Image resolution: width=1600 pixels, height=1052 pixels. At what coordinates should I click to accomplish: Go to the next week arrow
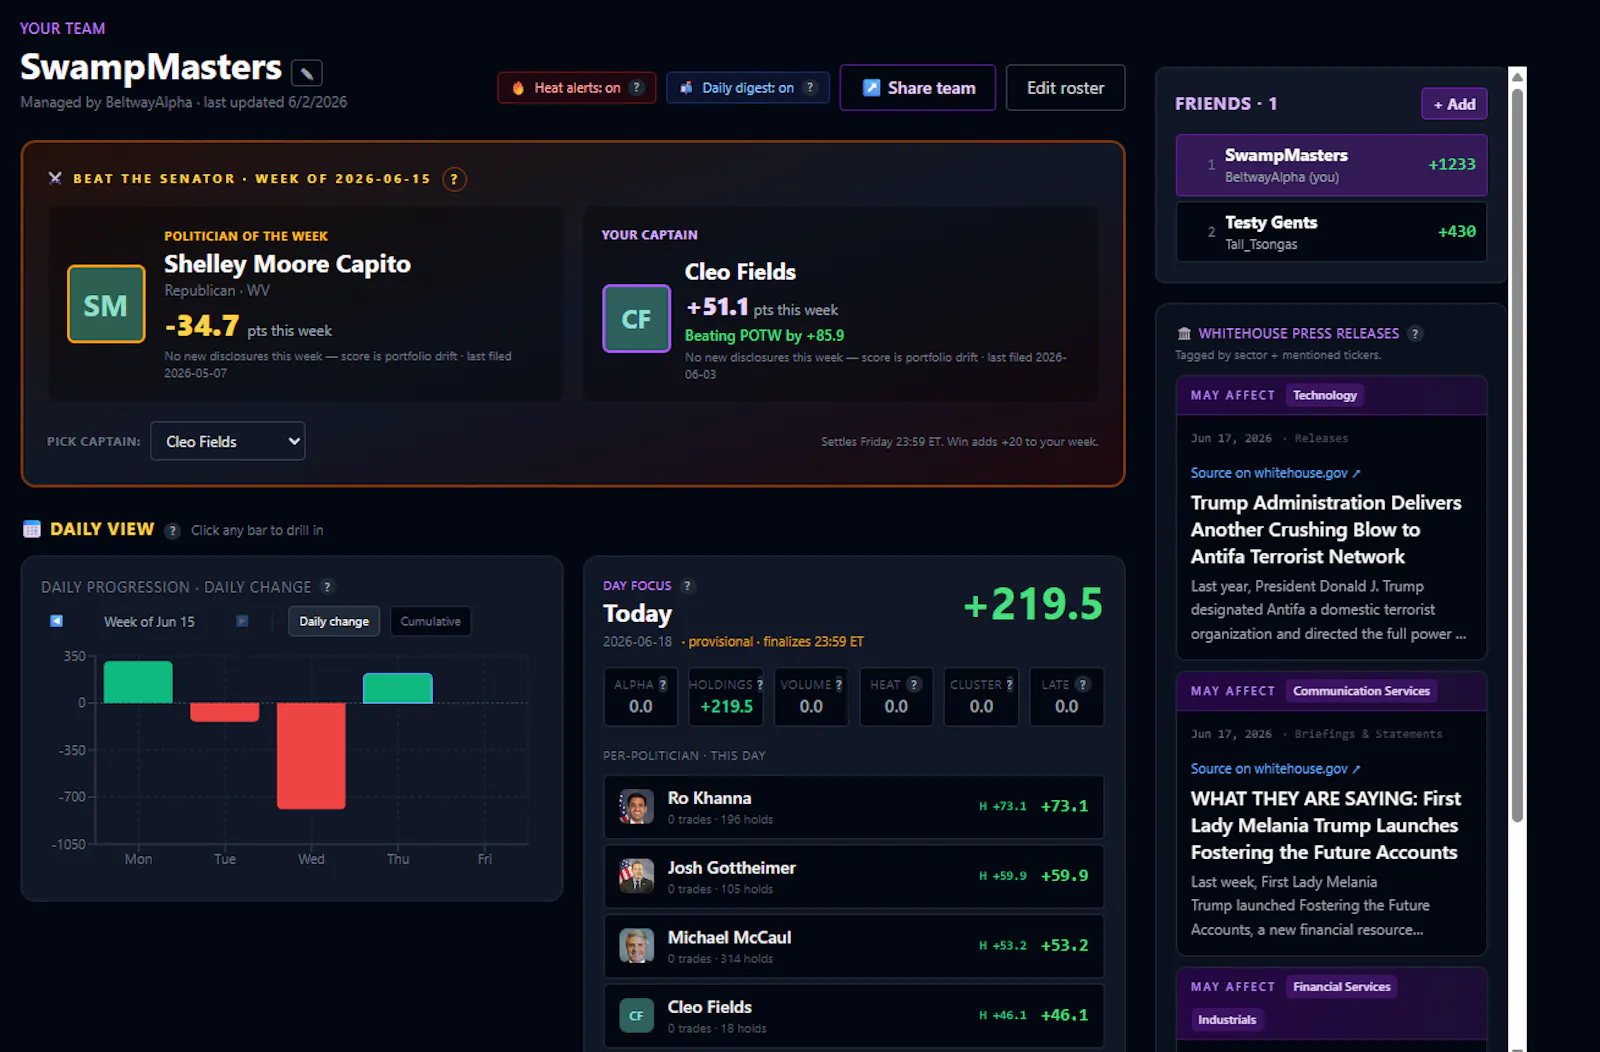(242, 621)
